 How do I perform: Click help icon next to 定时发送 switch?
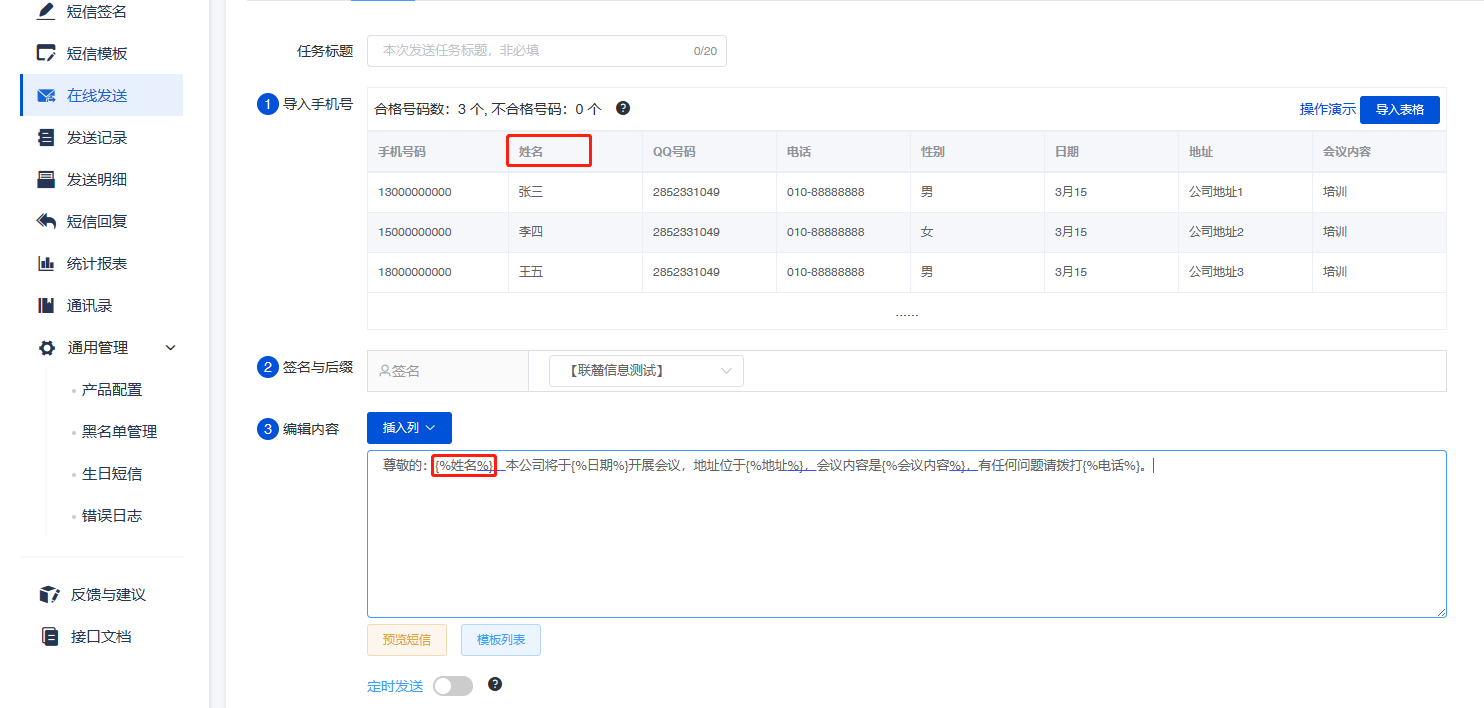[x=494, y=685]
